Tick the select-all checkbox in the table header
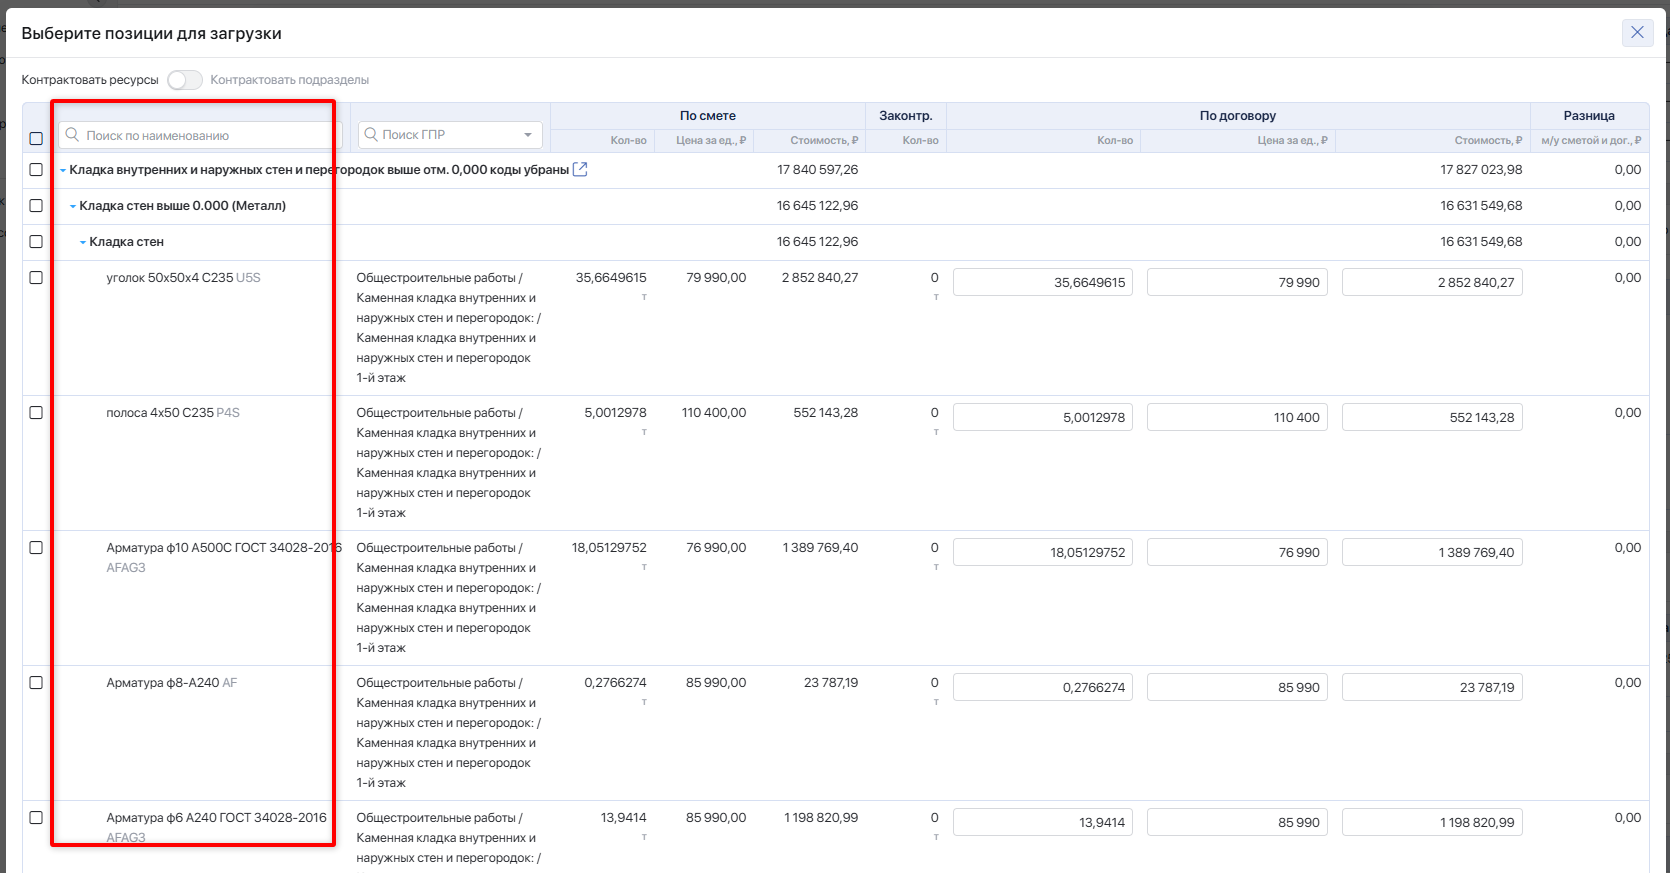Screen dimensions: 1670x873 (x=36, y=139)
